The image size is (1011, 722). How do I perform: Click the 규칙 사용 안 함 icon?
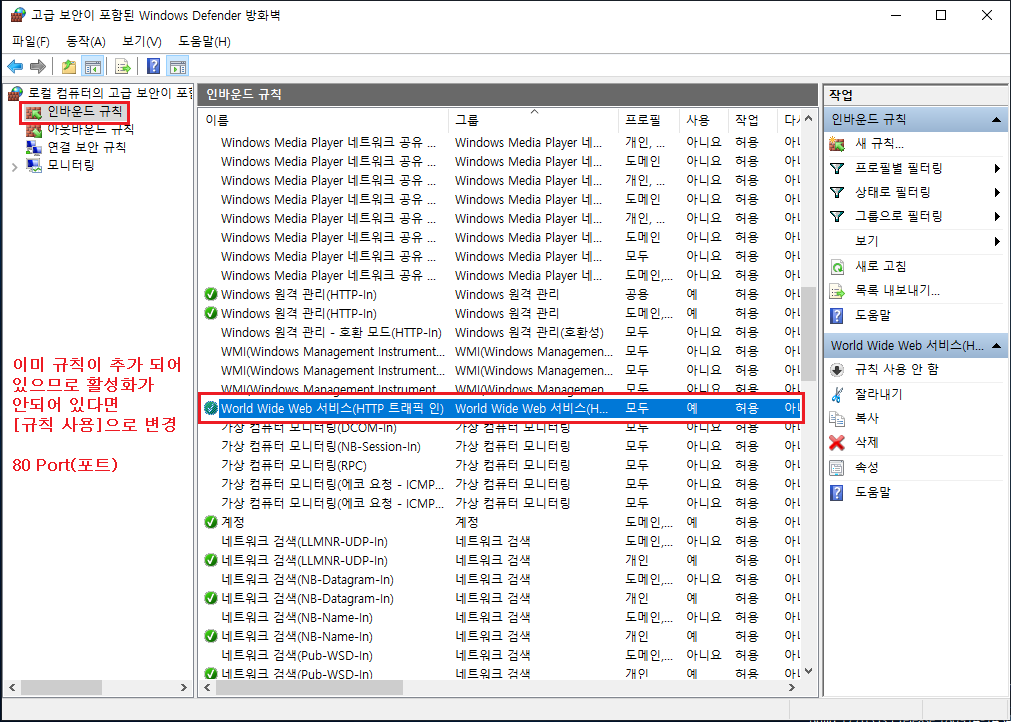[x=837, y=369]
